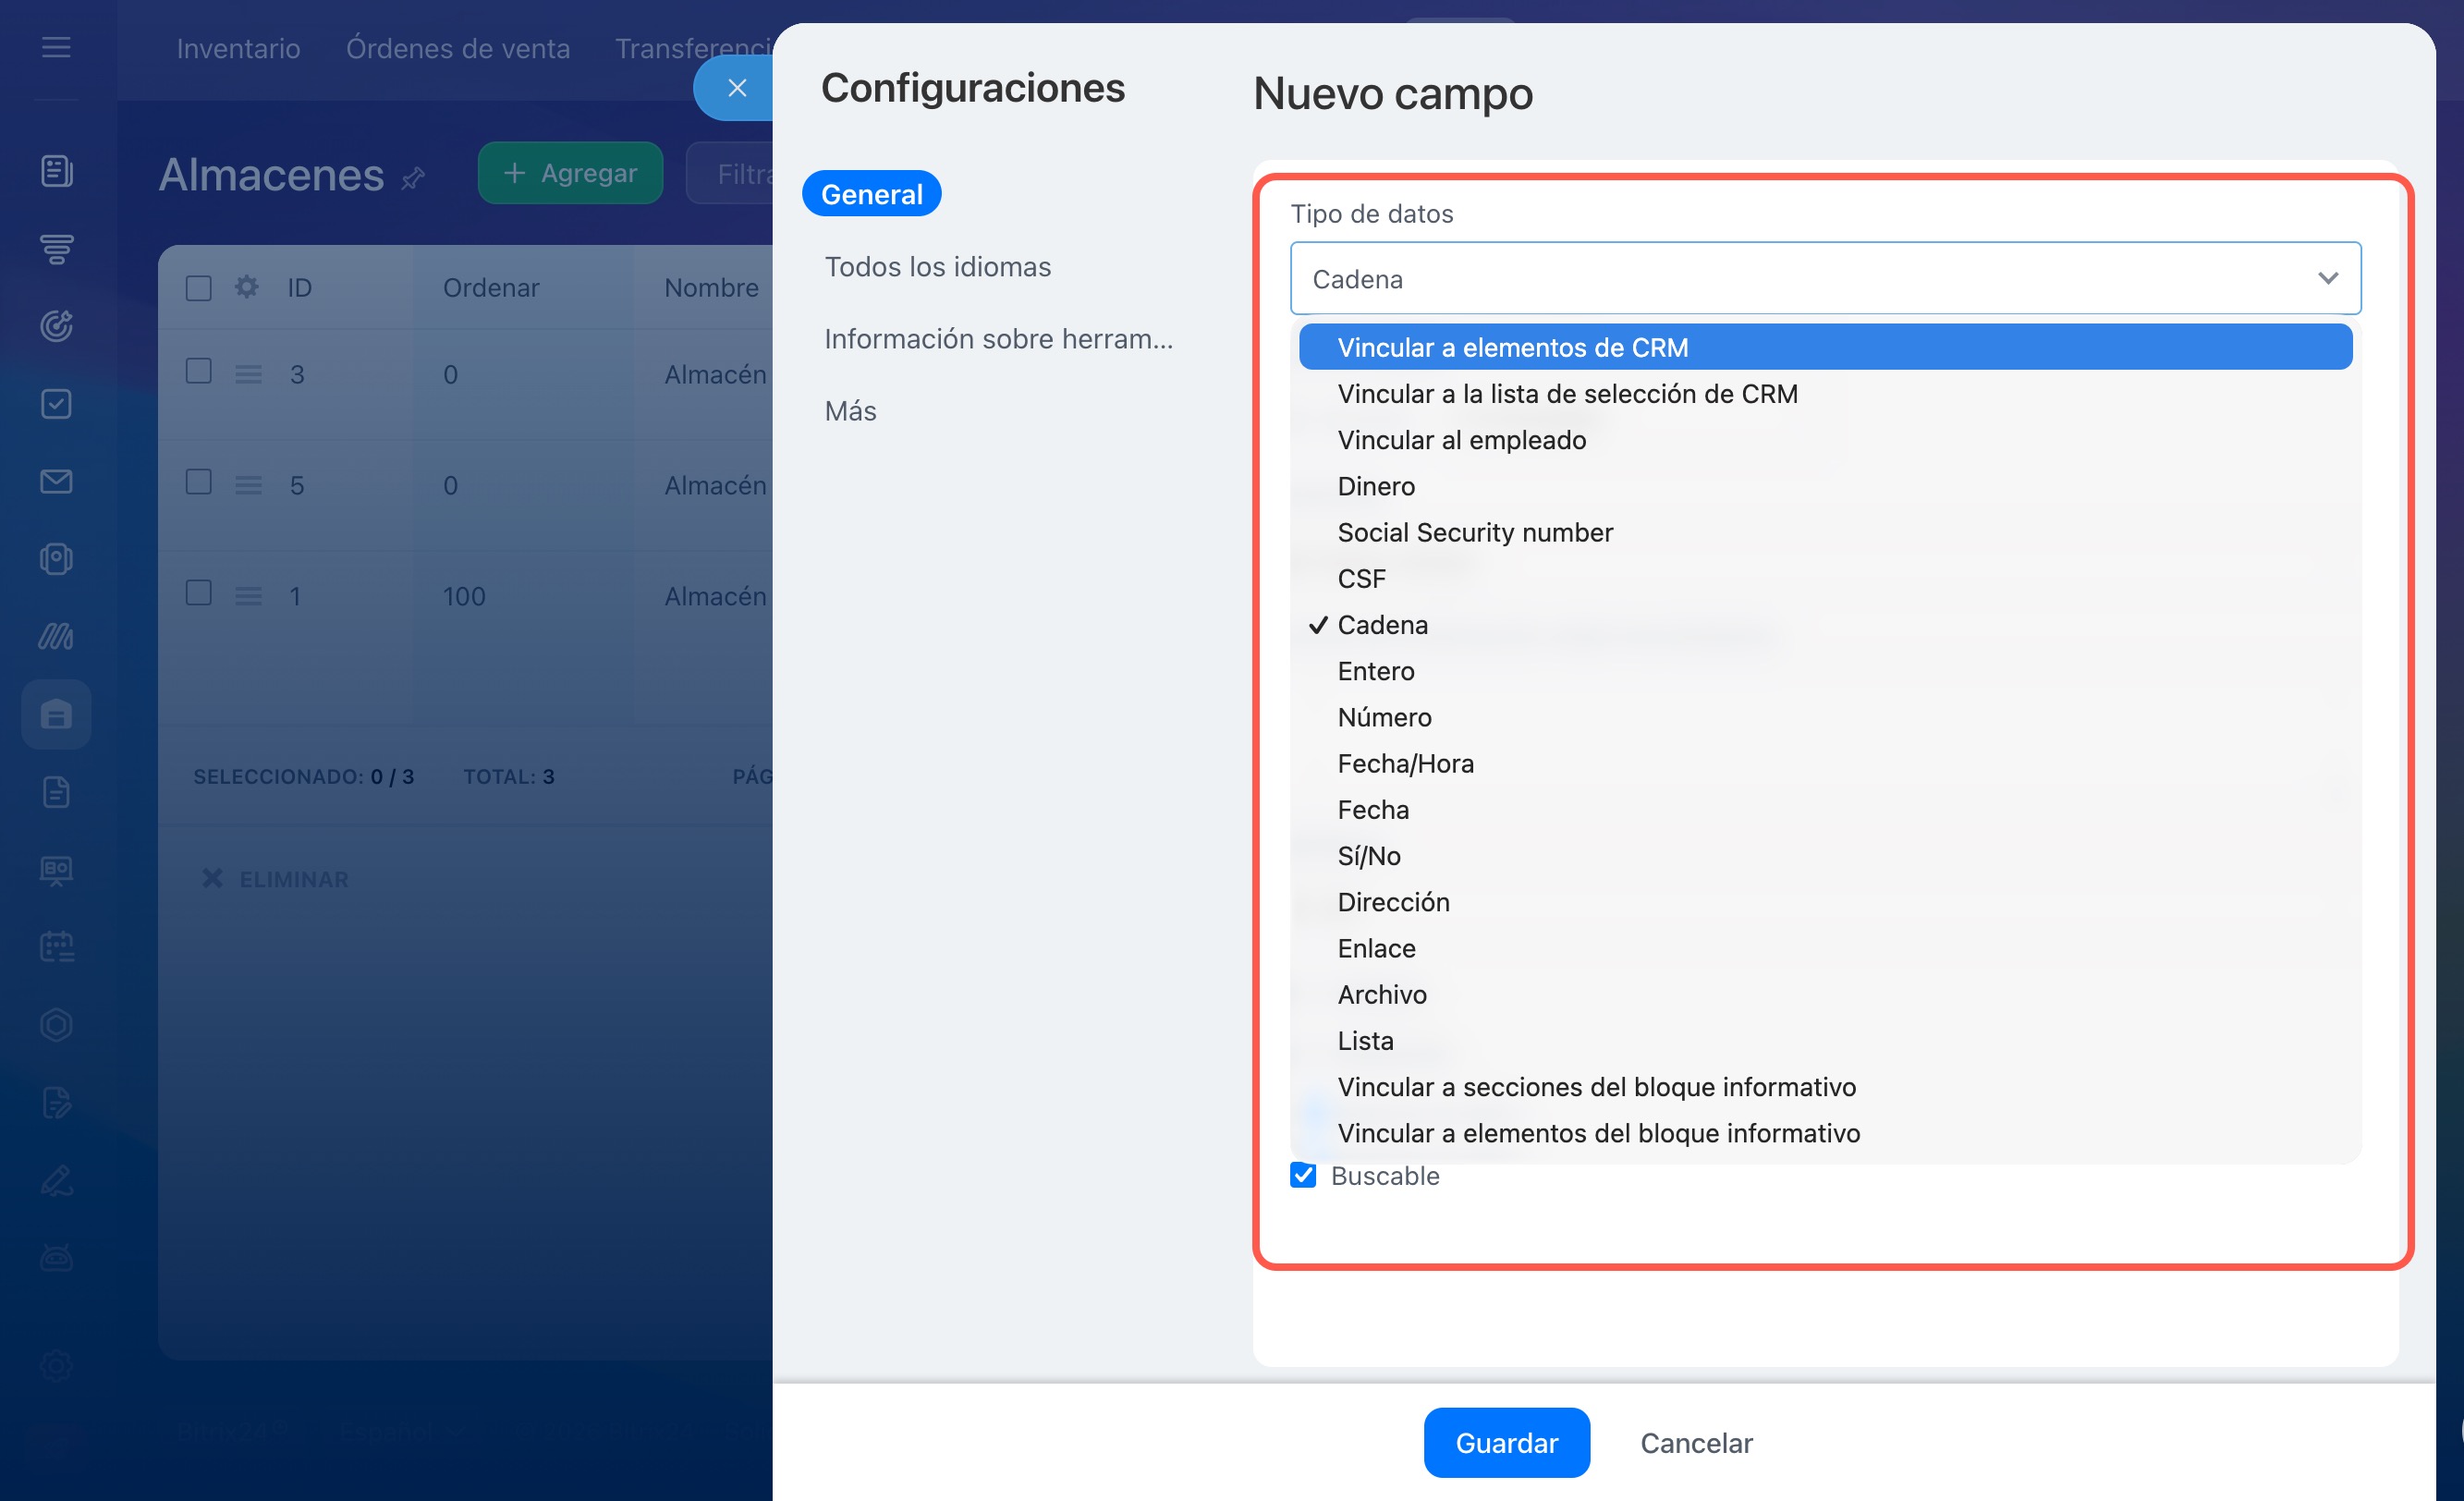Check the row with ID 3
Image resolution: width=2464 pixels, height=1501 pixels.
coord(199,372)
